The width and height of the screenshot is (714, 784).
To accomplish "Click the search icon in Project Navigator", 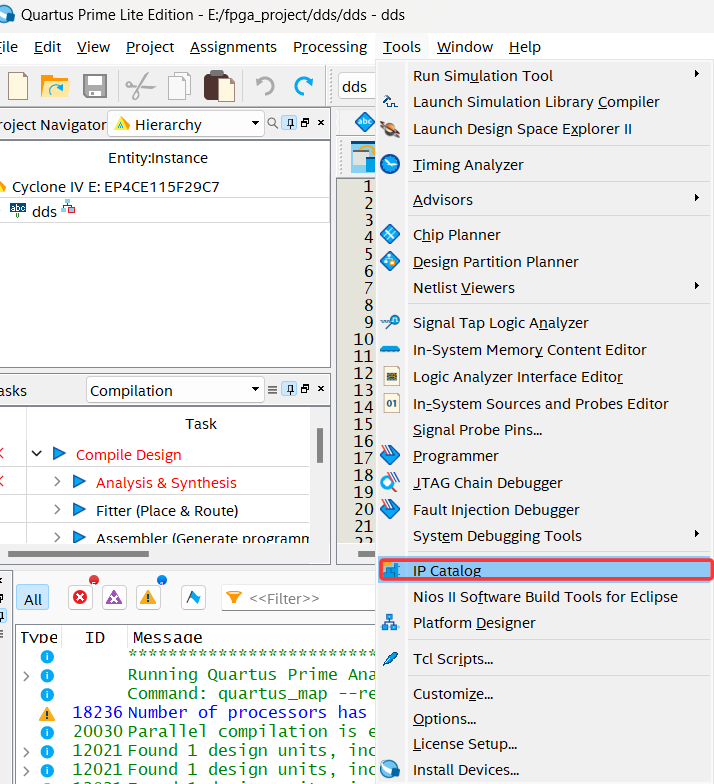I will click(272, 123).
